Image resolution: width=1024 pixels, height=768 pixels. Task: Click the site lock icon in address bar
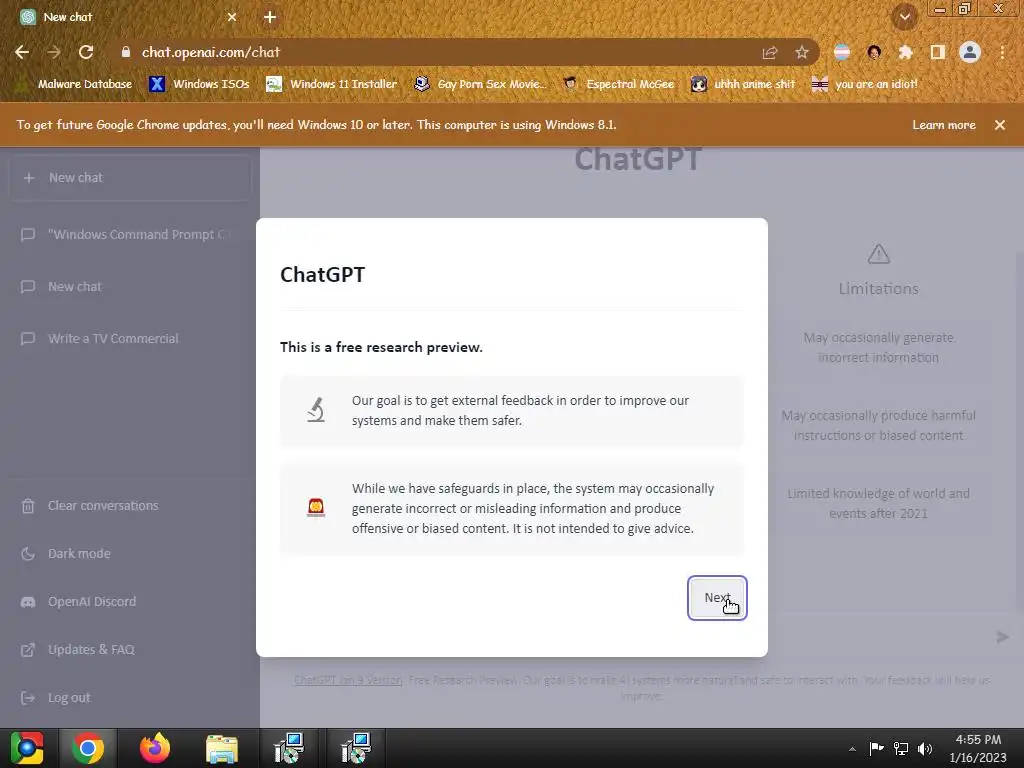pos(125,52)
